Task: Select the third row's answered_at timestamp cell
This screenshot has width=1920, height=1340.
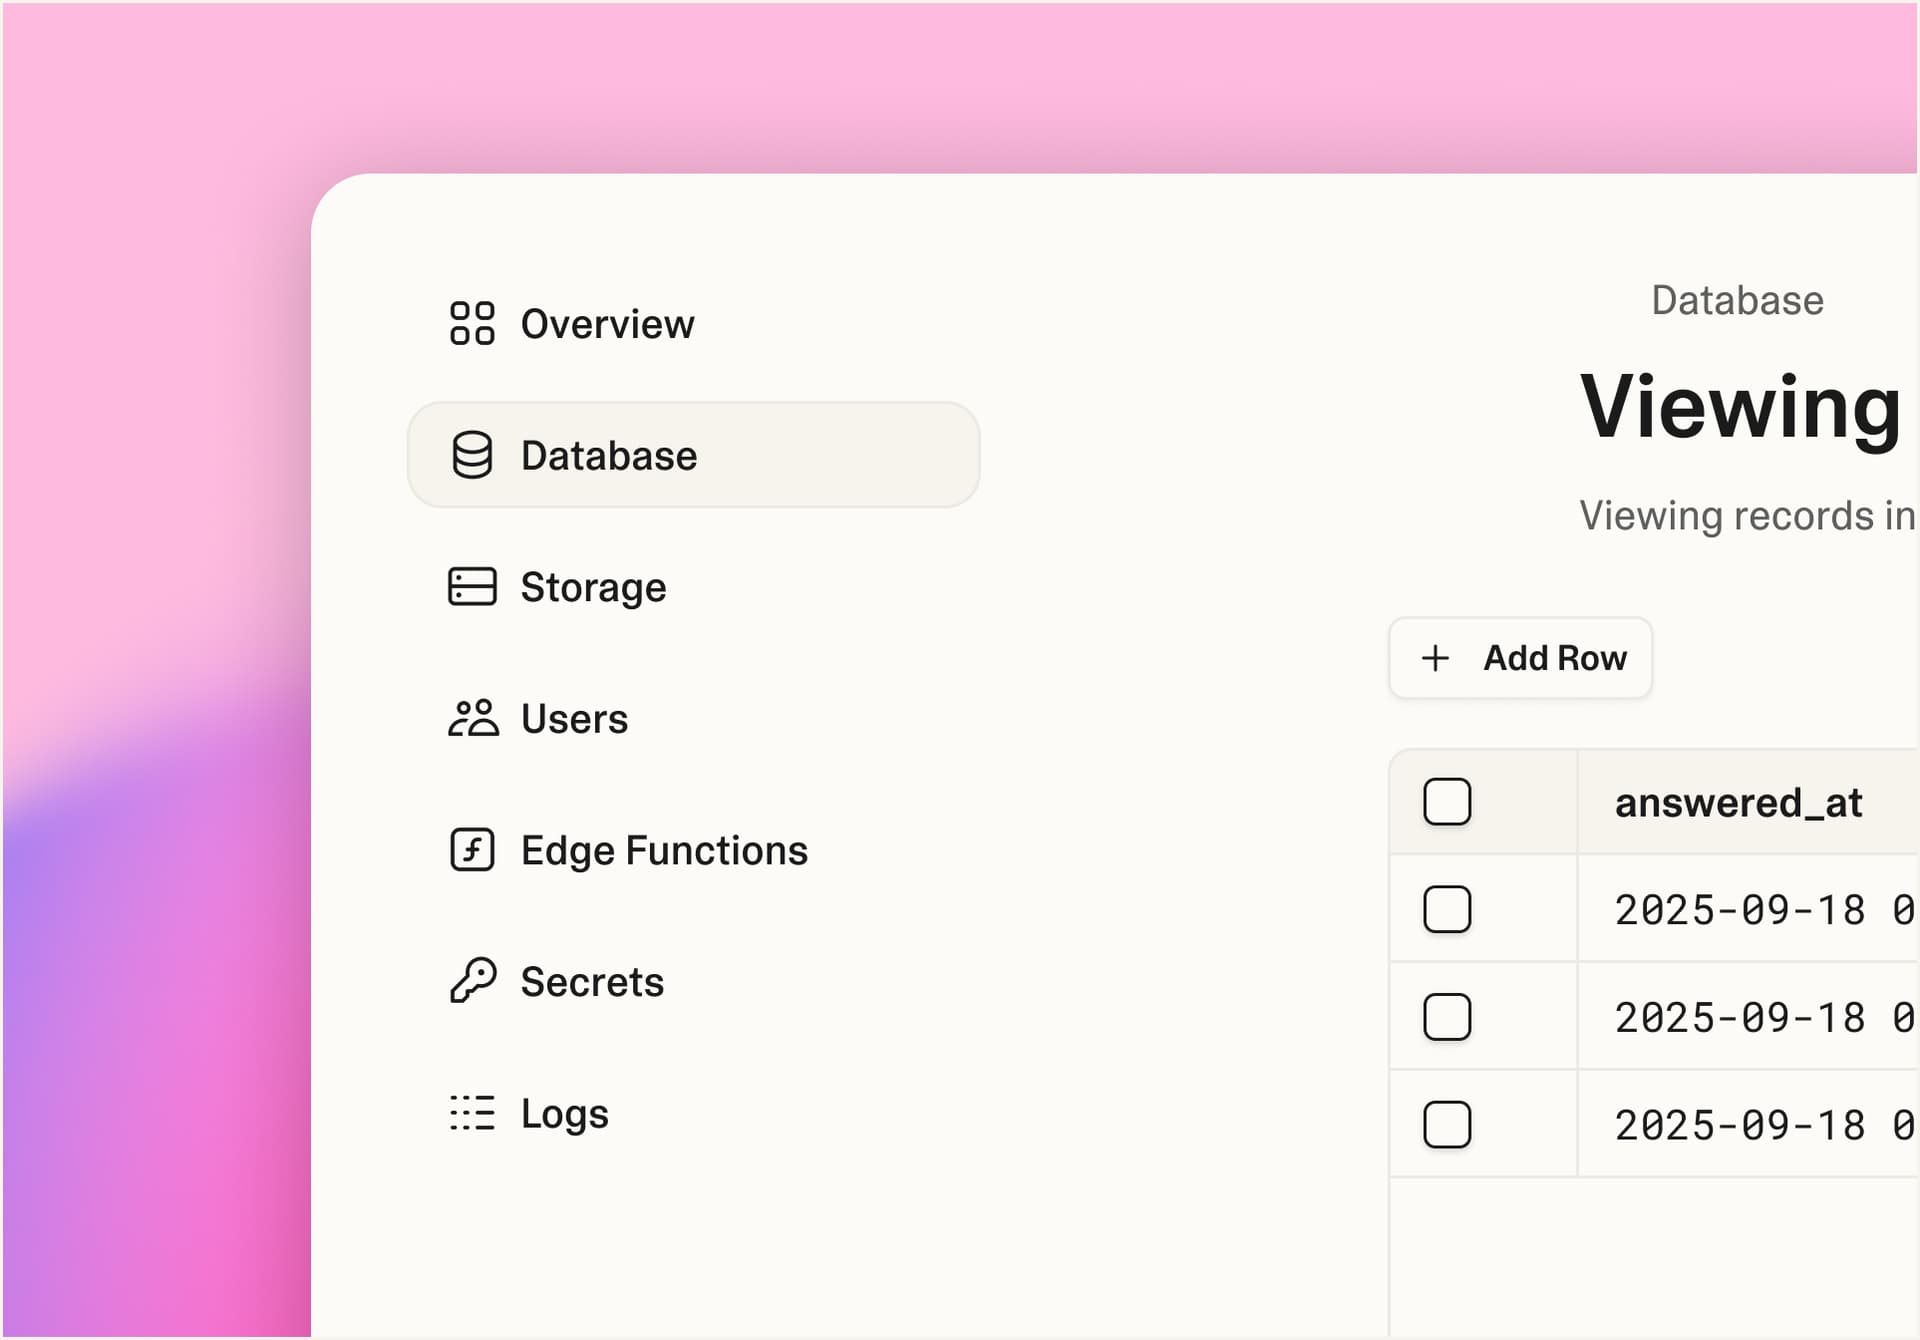Action: coord(1762,1125)
